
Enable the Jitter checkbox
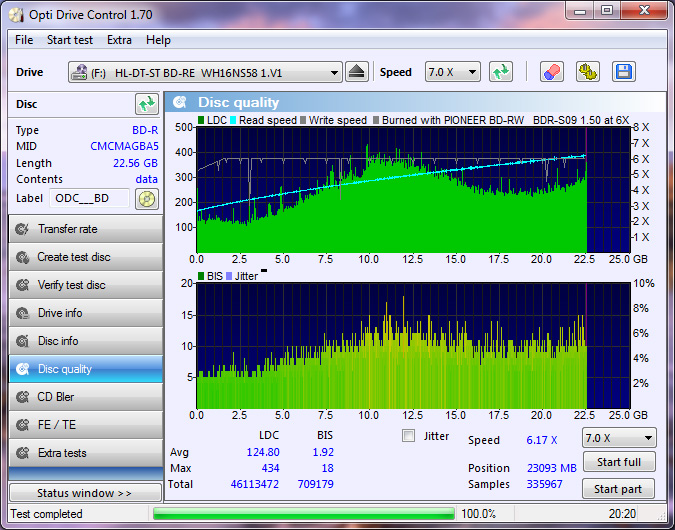click(408, 436)
